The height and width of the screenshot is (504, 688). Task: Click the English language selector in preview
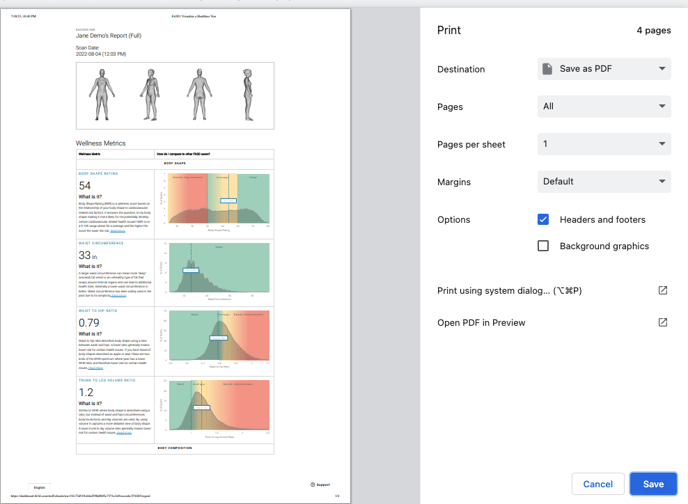click(x=39, y=487)
